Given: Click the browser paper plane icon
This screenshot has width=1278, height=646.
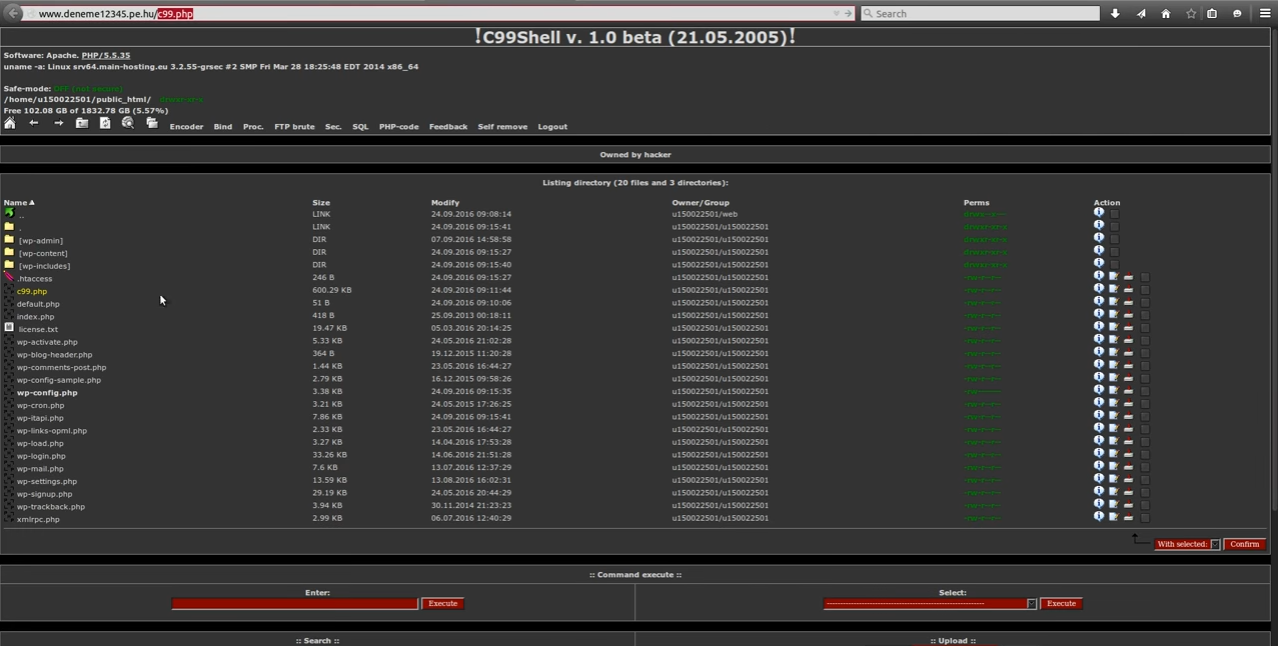Looking at the screenshot, I should click(1140, 13).
